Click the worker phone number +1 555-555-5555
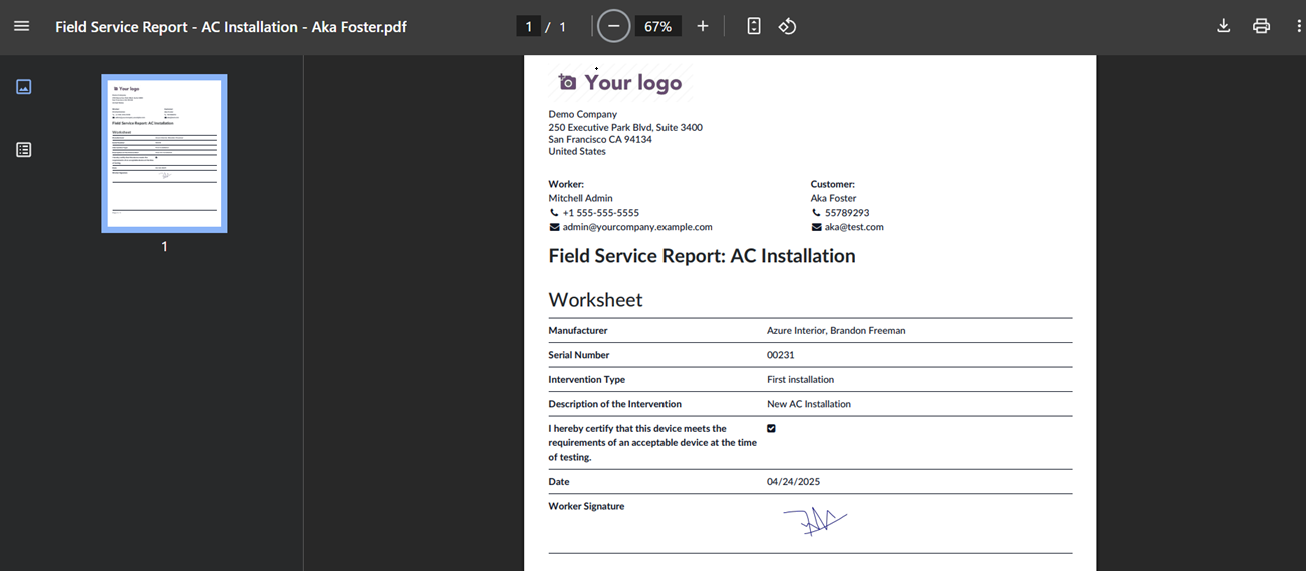The height and width of the screenshot is (571, 1306). pyautogui.click(x=600, y=213)
